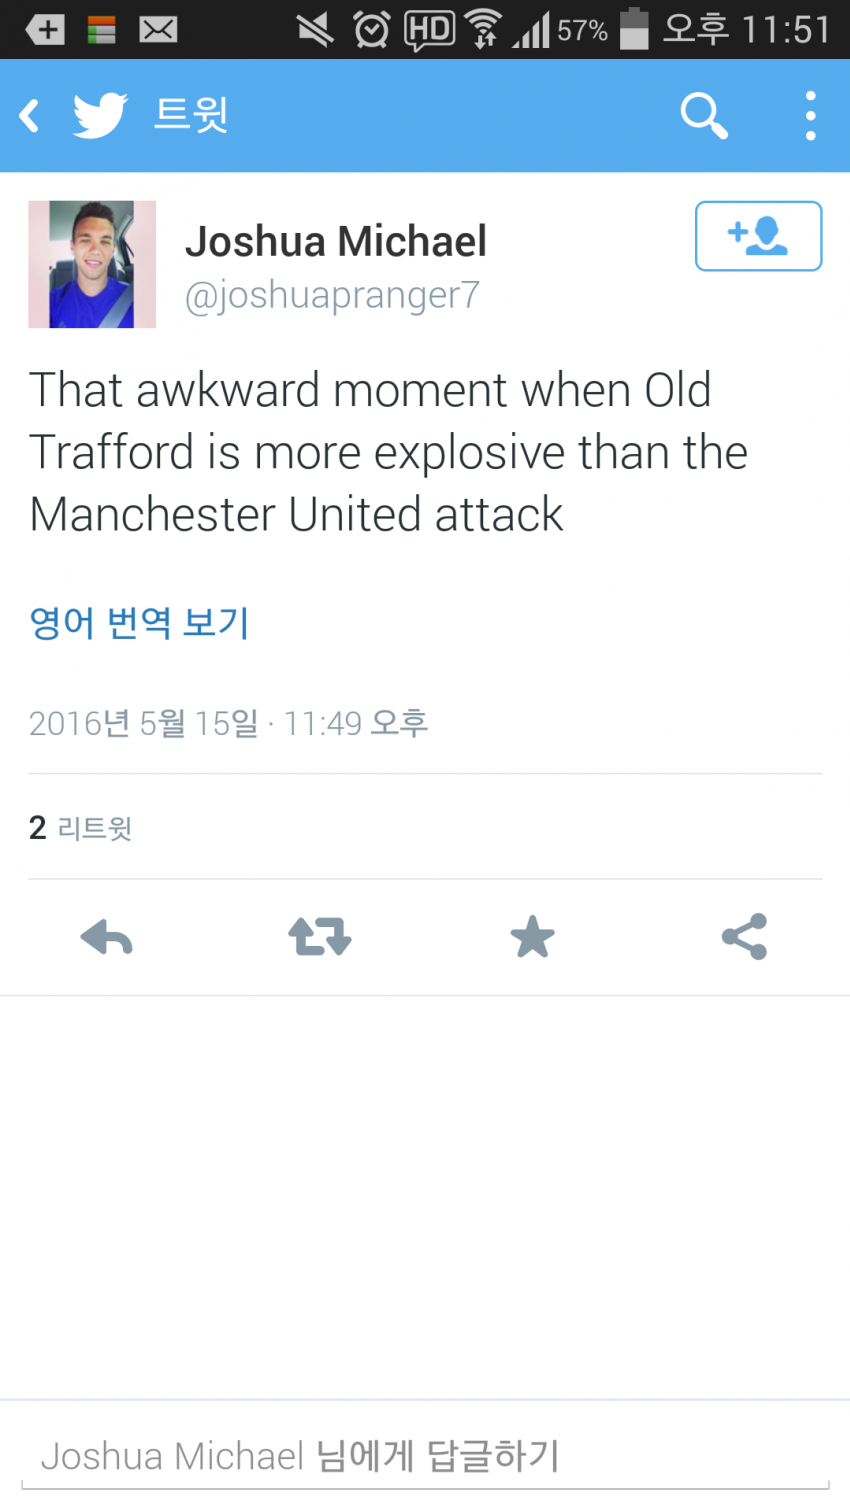The height and width of the screenshot is (1511, 850).
Task: Favorite the tweet with star icon
Action: click(532, 938)
